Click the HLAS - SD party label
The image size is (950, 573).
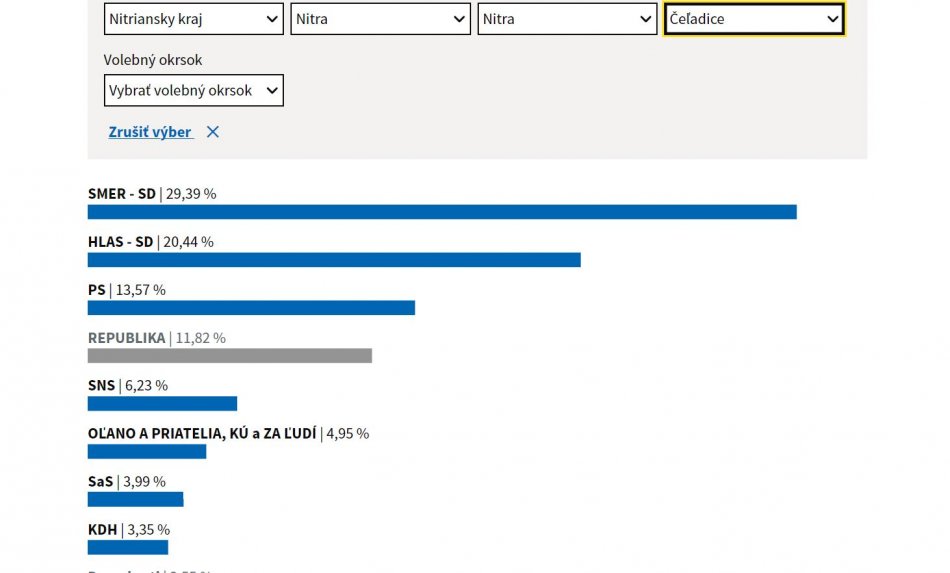(x=121, y=242)
